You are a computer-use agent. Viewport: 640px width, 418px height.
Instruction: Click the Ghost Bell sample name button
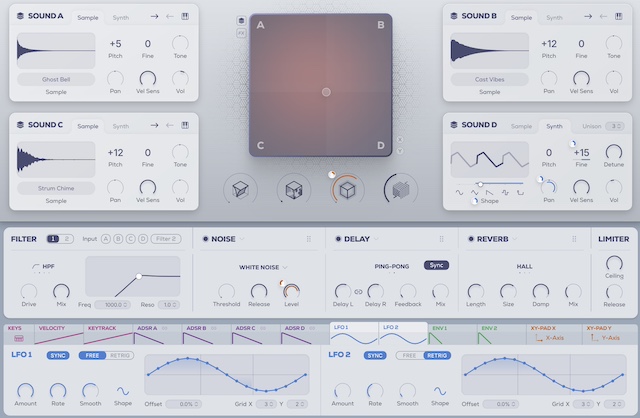pyautogui.click(x=57, y=78)
